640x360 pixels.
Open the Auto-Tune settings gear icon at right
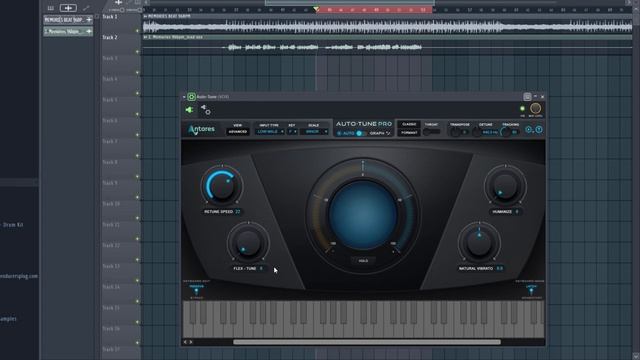pyautogui.click(x=529, y=130)
